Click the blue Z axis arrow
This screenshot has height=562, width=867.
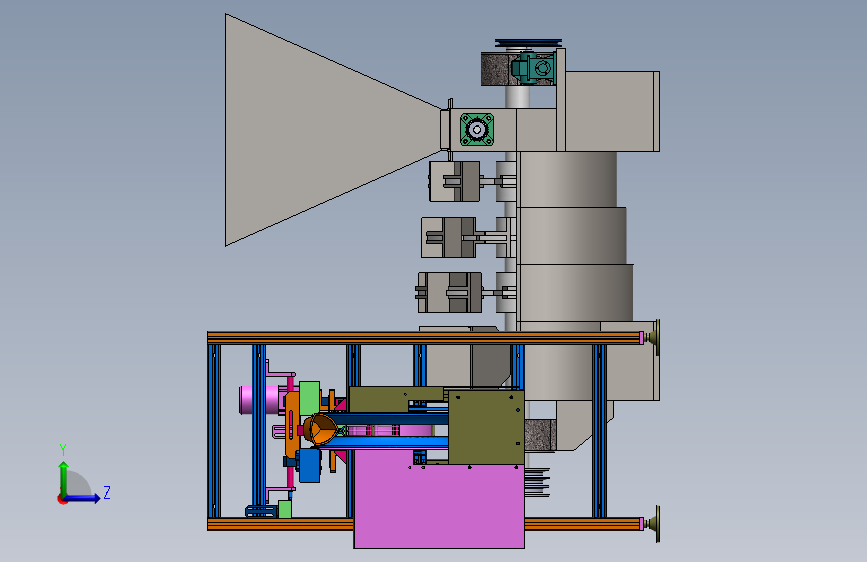[83, 498]
